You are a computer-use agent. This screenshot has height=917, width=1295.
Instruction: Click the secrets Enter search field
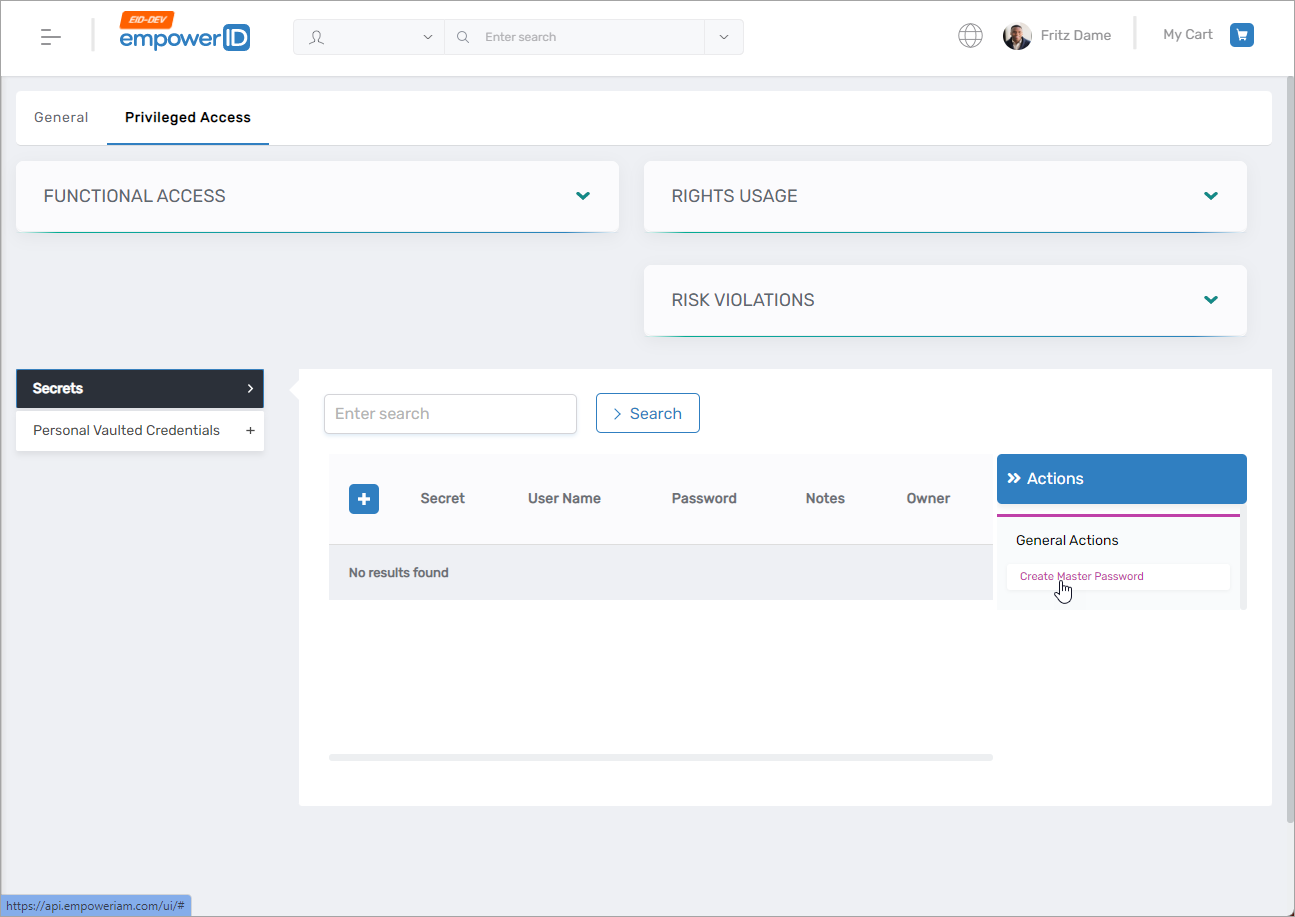(x=450, y=414)
